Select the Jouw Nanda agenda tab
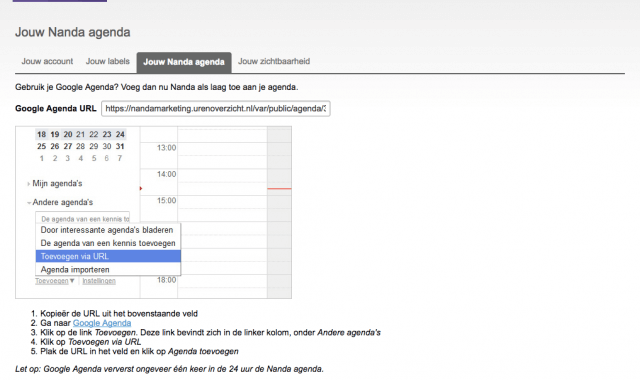The width and height of the screenshot is (640, 380). tap(184, 62)
